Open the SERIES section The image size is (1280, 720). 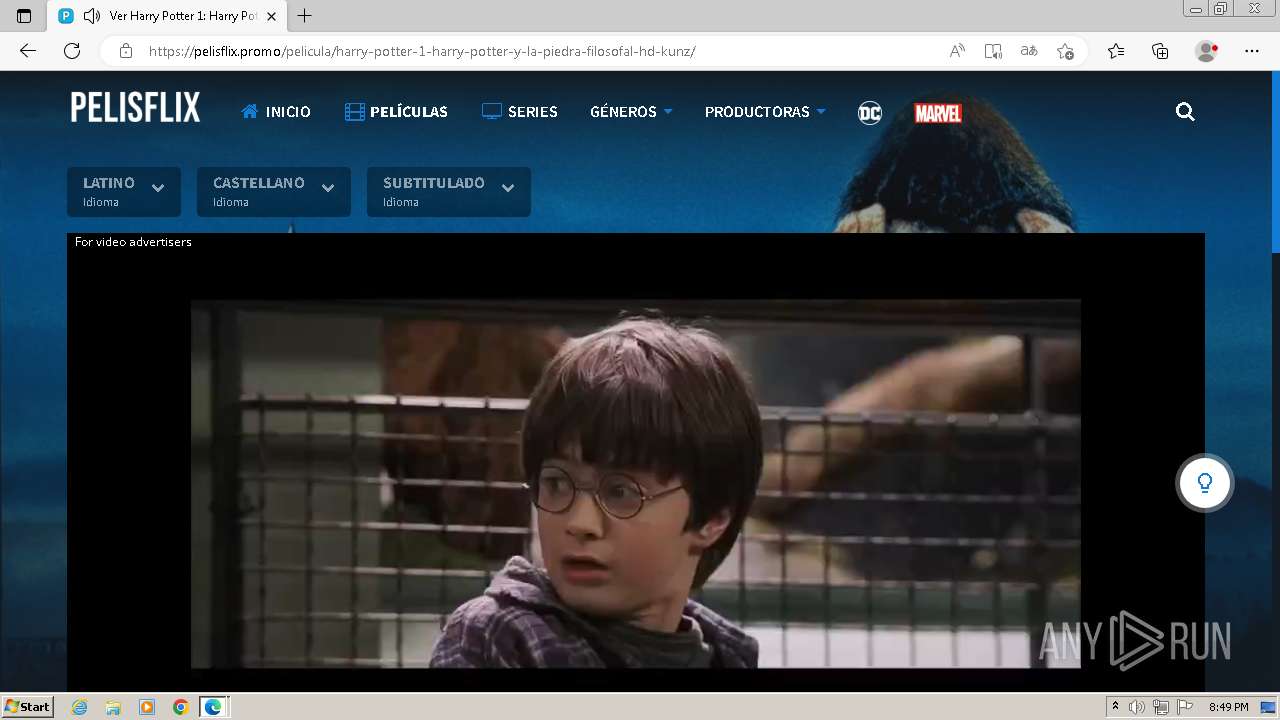coord(519,112)
